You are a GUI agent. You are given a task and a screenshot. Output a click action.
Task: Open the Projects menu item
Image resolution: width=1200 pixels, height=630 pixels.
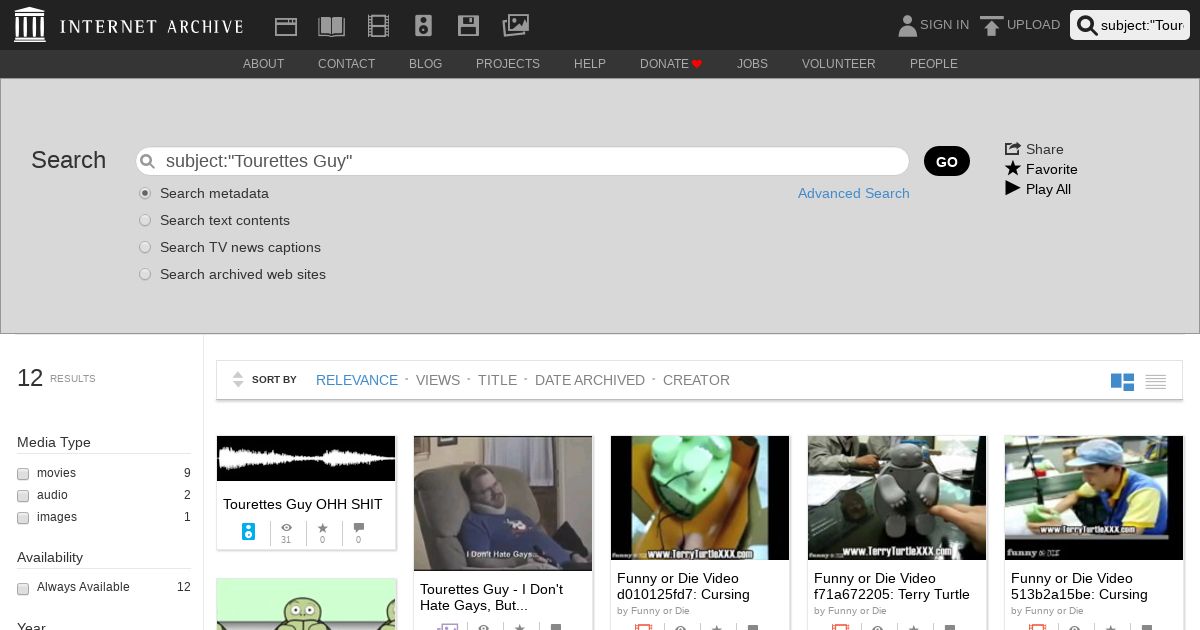507,63
